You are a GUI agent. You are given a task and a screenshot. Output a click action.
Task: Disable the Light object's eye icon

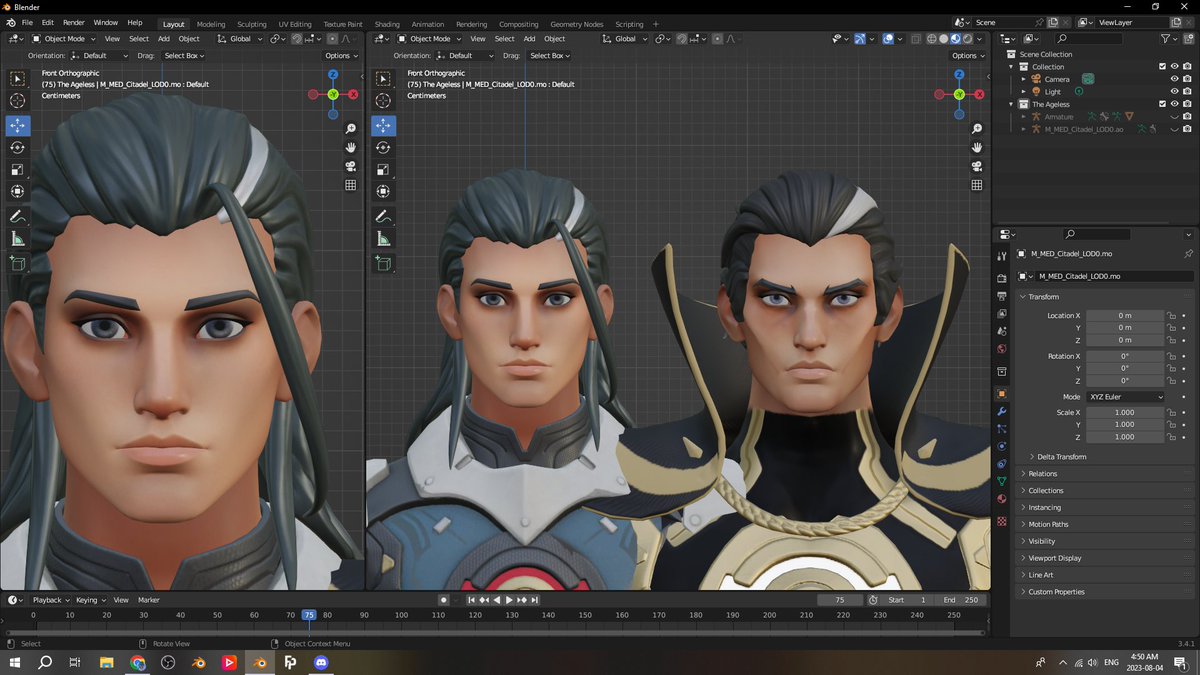pyautogui.click(x=1175, y=92)
